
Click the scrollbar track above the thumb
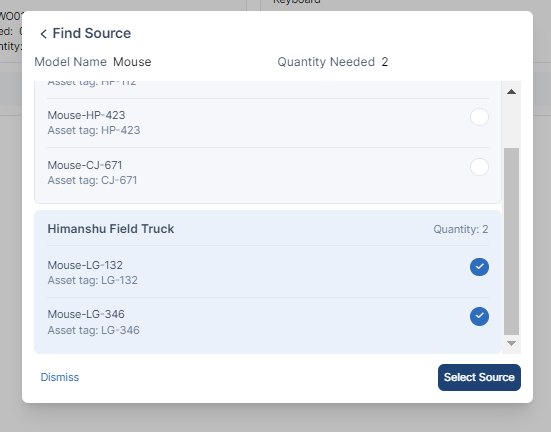[511, 123]
